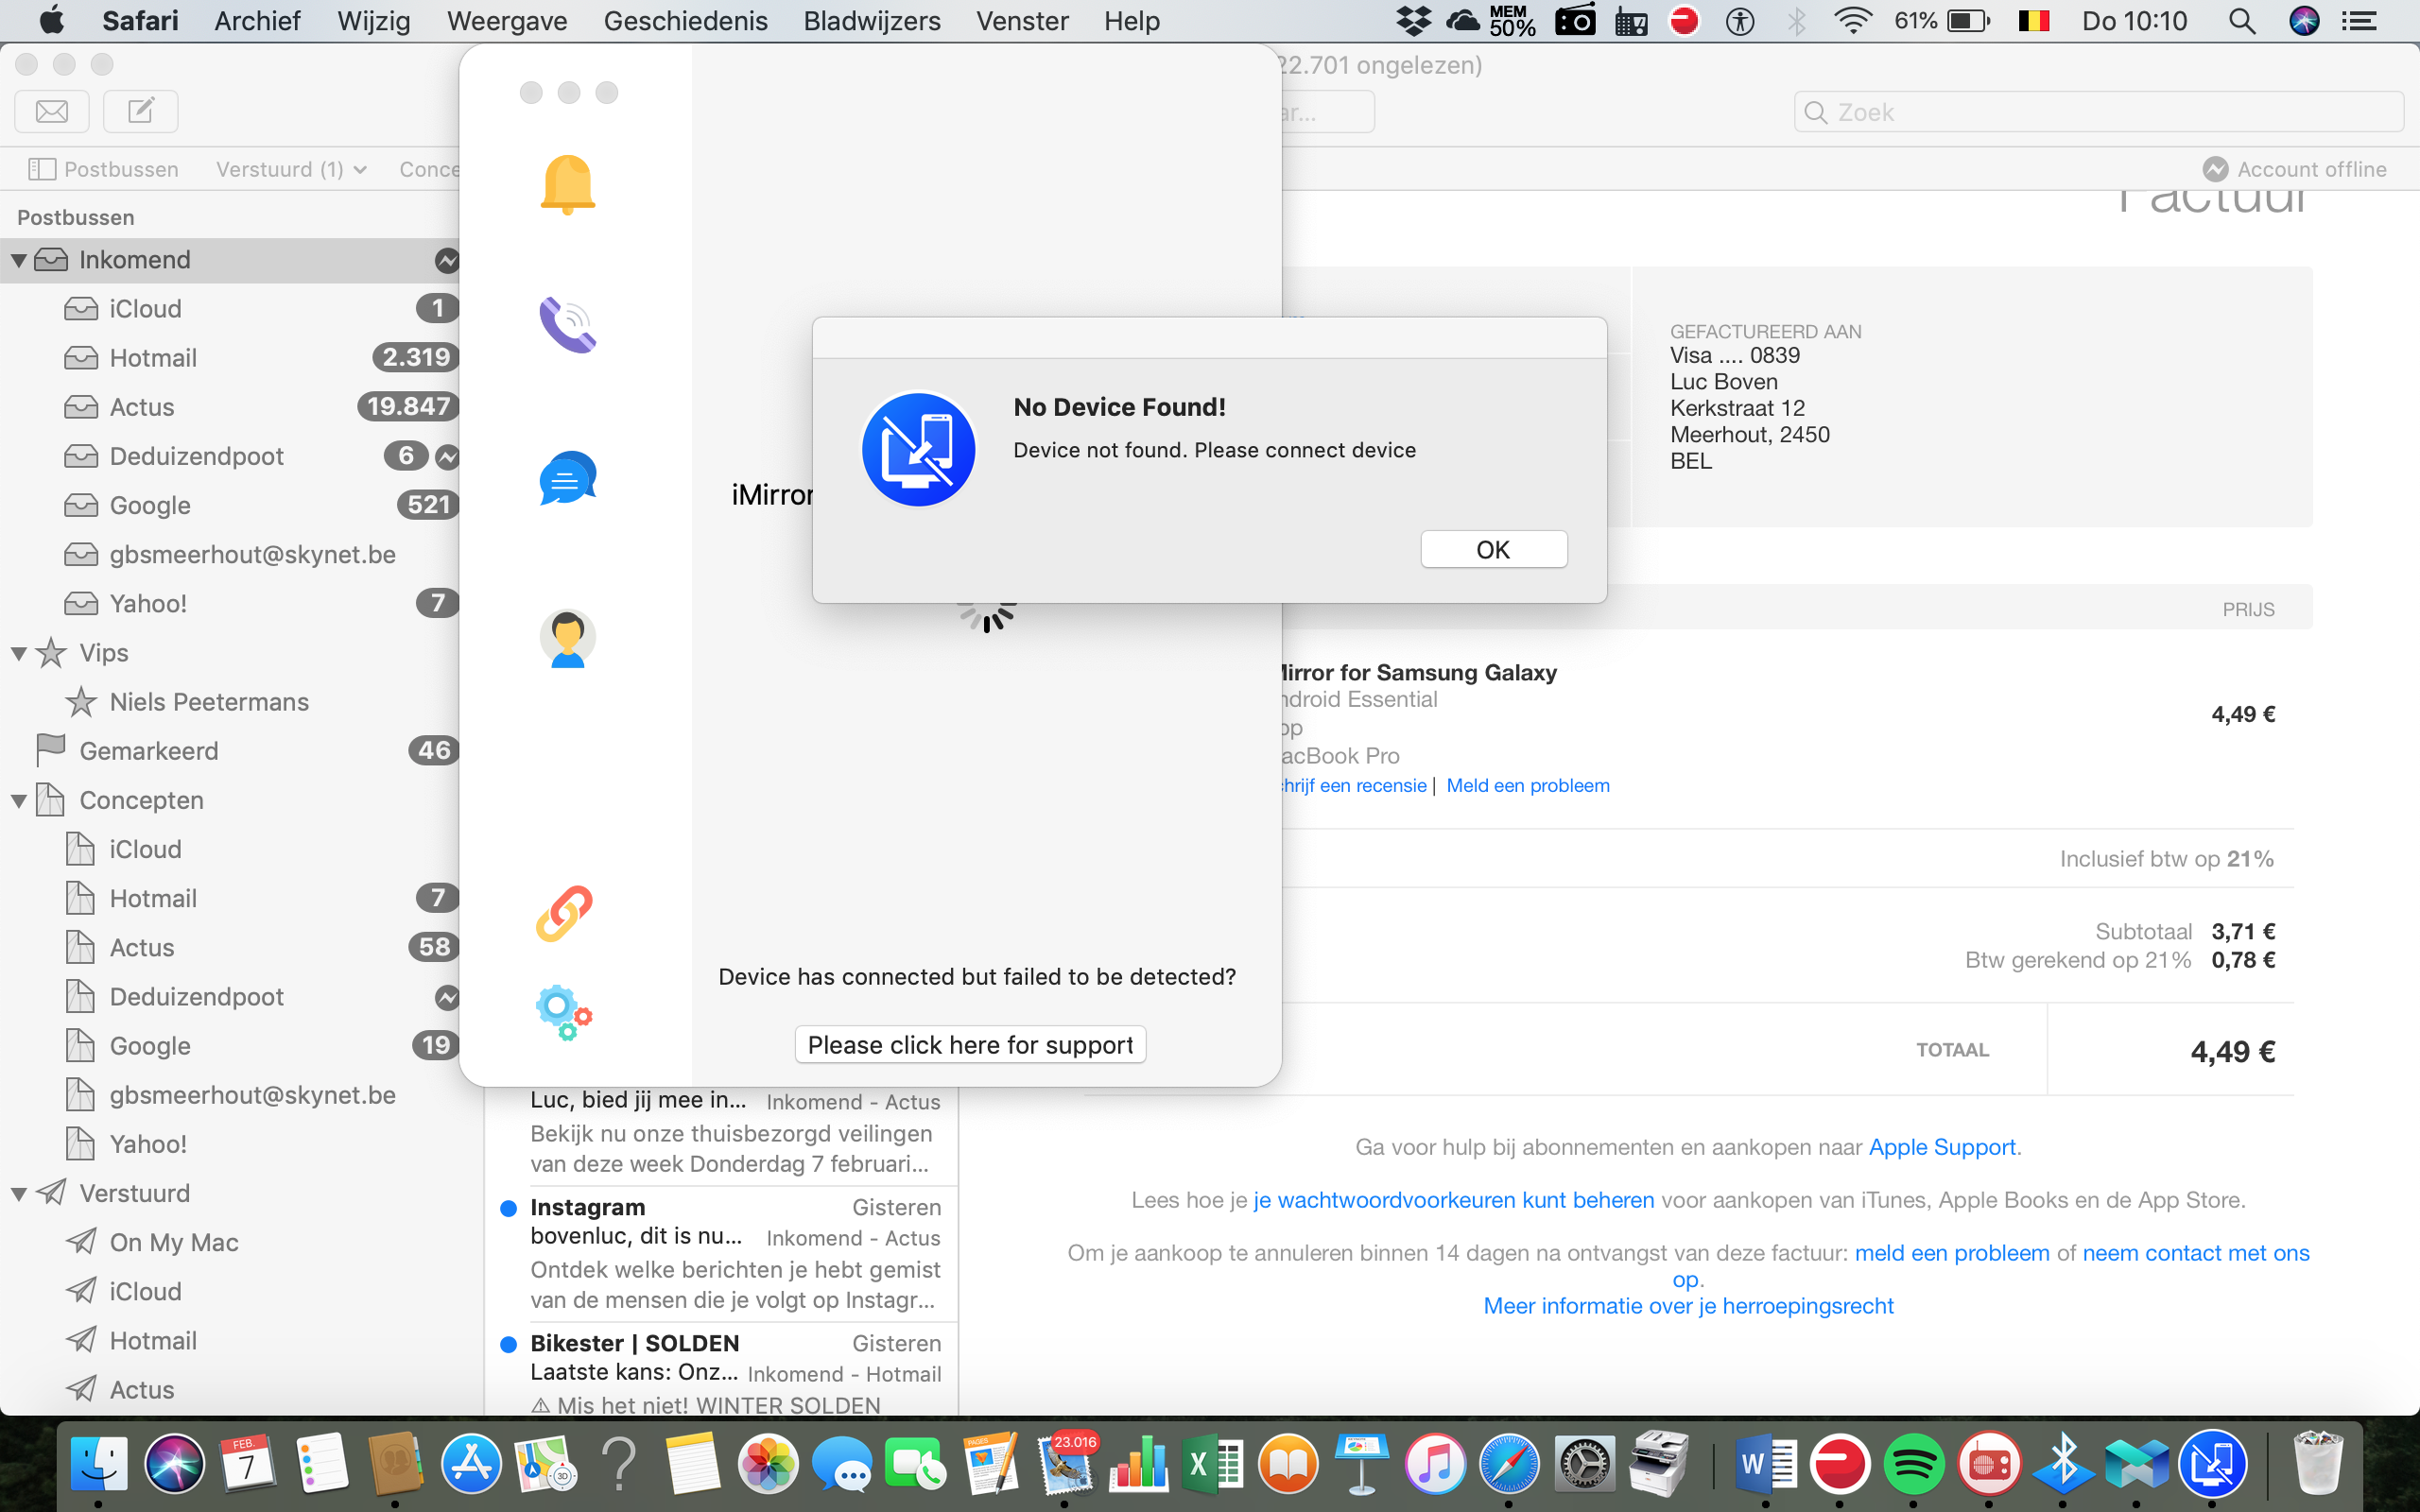Open iTunes from the Dock
The height and width of the screenshot is (1512, 2420).
pyautogui.click(x=1435, y=1463)
